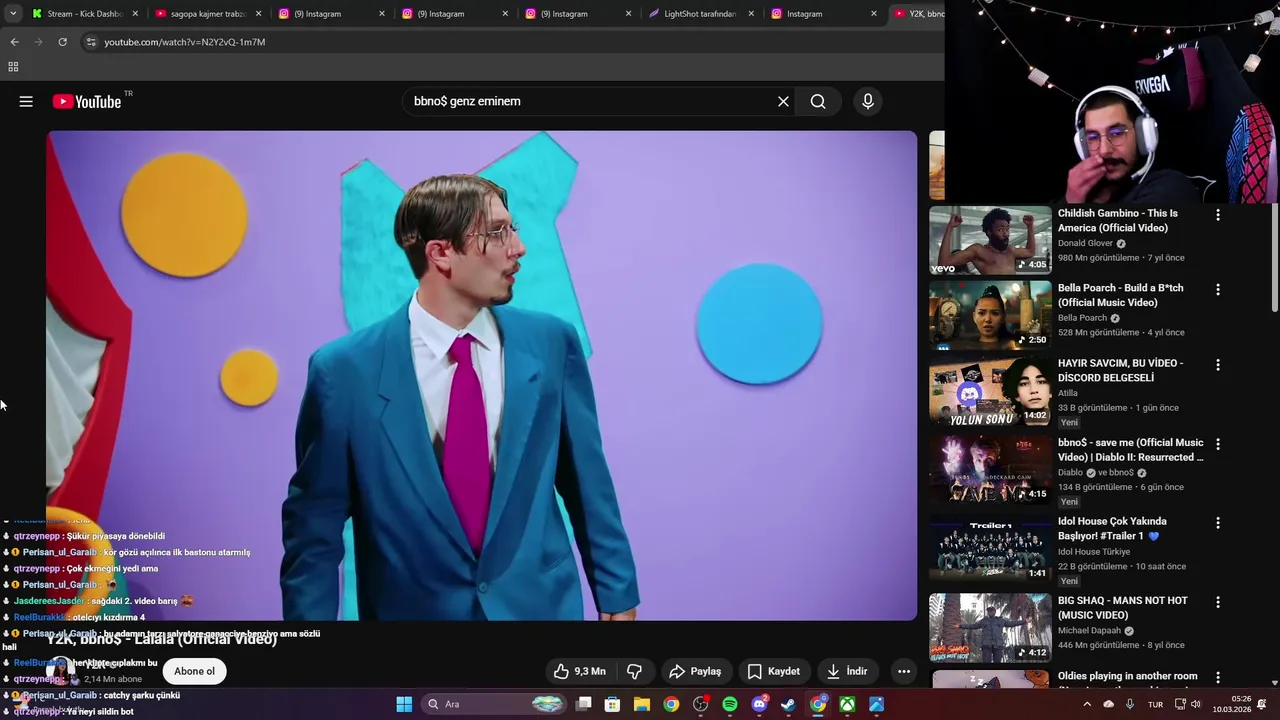The height and width of the screenshot is (720, 1280).
Task: Like the video showing 9,3 Mn
Action: [x=580, y=671]
